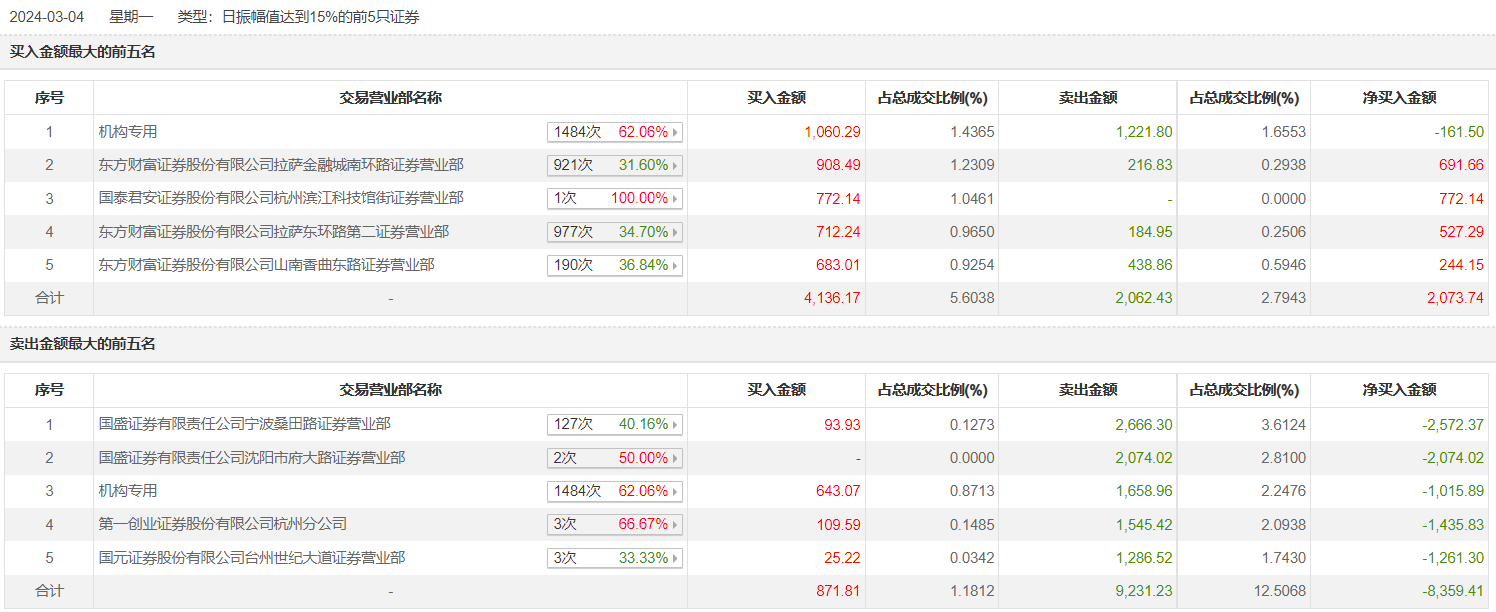Click 东方财富证券拉萨东环路第二证券营业部
1496x612 pixels.
coord(274,232)
